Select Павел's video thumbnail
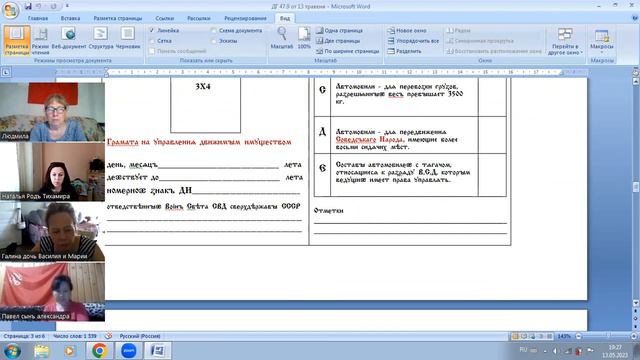Image resolution: width=640 pixels, height=360 pixels. pyautogui.click(x=52, y=291)
